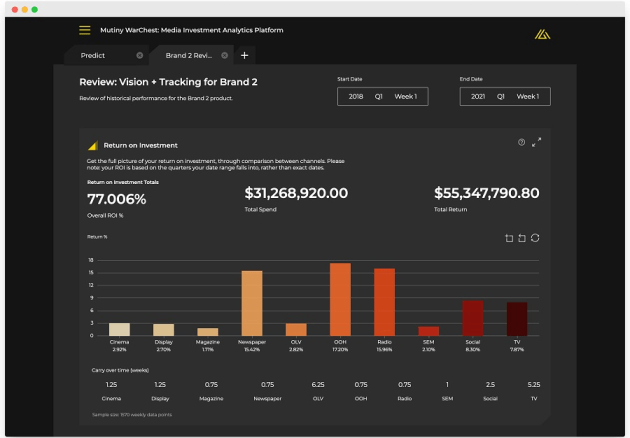
Task: Click the $55,347,790.80 Total Return value
Action: (x=487, y=193)
